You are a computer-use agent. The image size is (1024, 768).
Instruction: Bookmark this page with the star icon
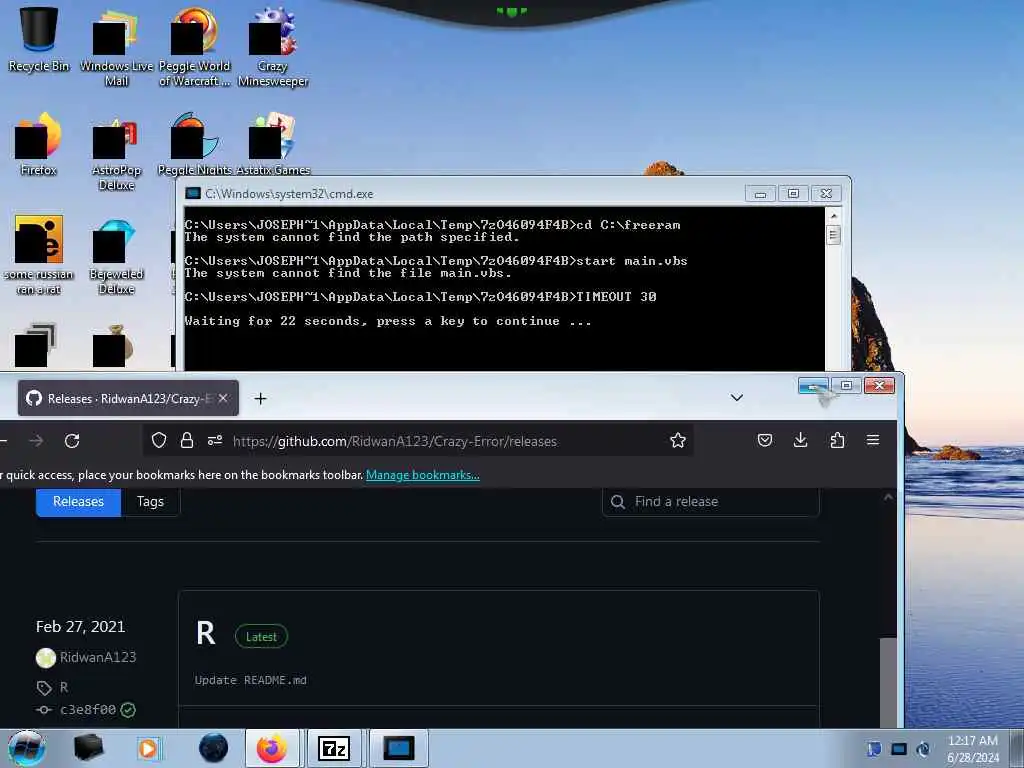[x=678, y=440]
